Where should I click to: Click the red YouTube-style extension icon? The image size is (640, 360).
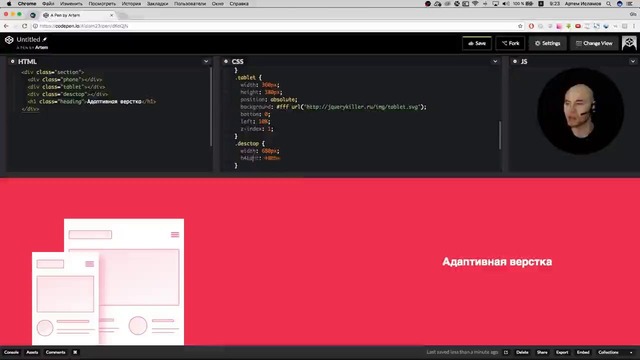click(578, 26)
